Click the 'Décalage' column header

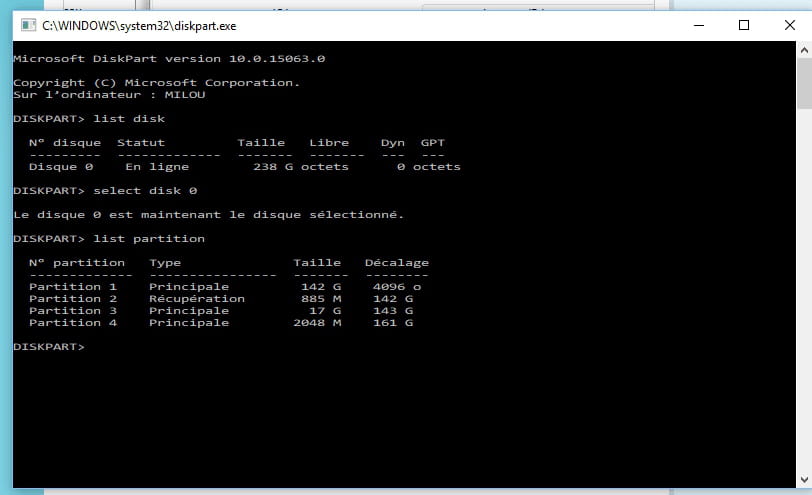pyautogui.click(x=397, y=263)
